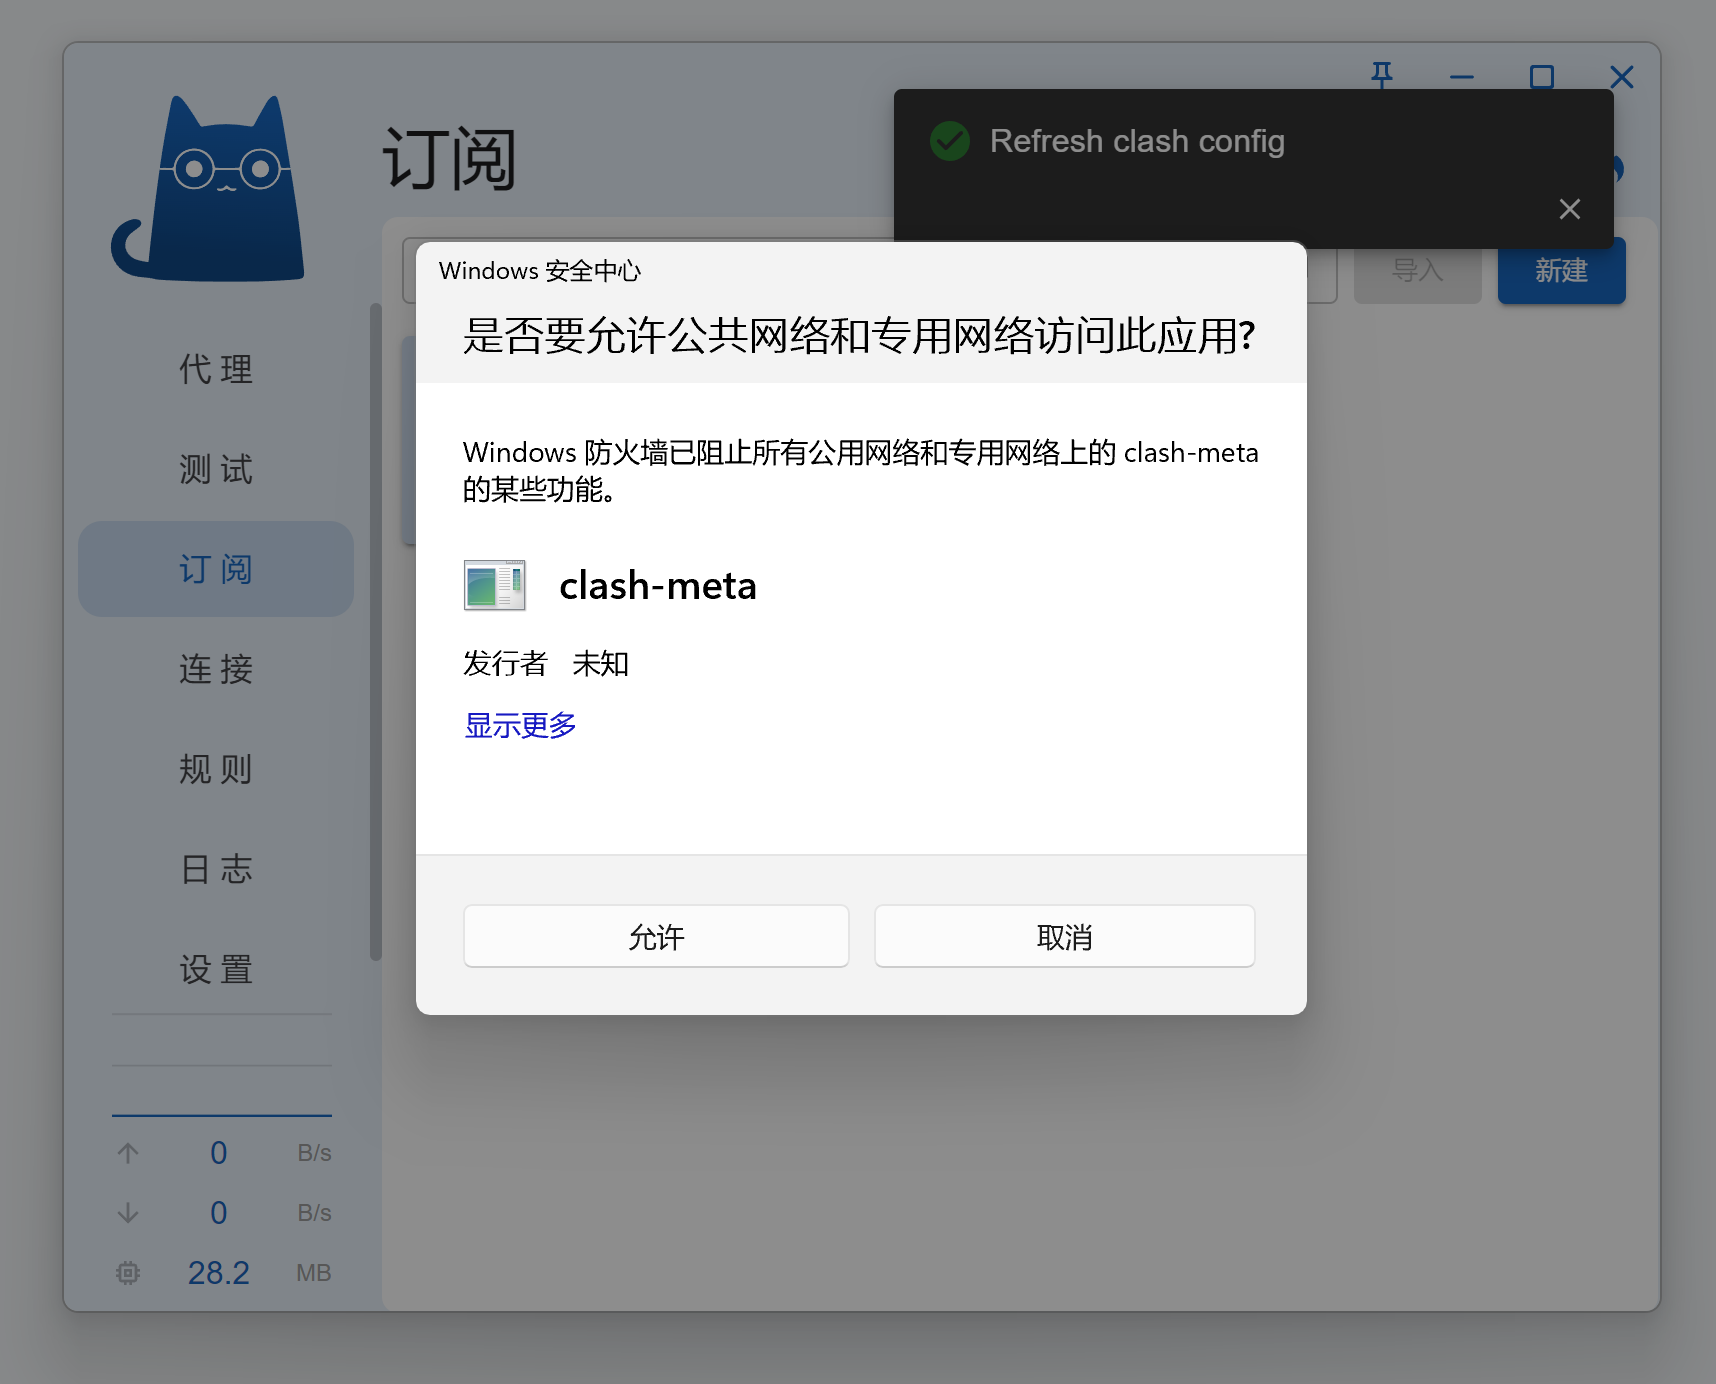Click the green success checkmark icon
The height and width of the screenshot is (1384, 1716).
point(949,142)
